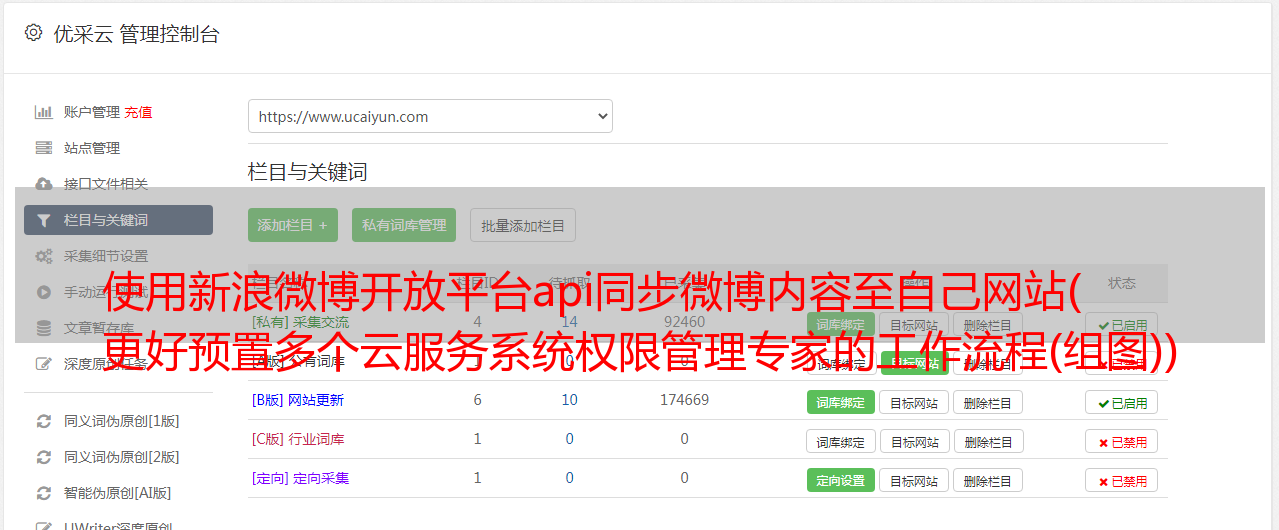Screen dimensions: 1279x530
Task: Select 栏目与关键词 in the sidebar
Action: [118, 220]
